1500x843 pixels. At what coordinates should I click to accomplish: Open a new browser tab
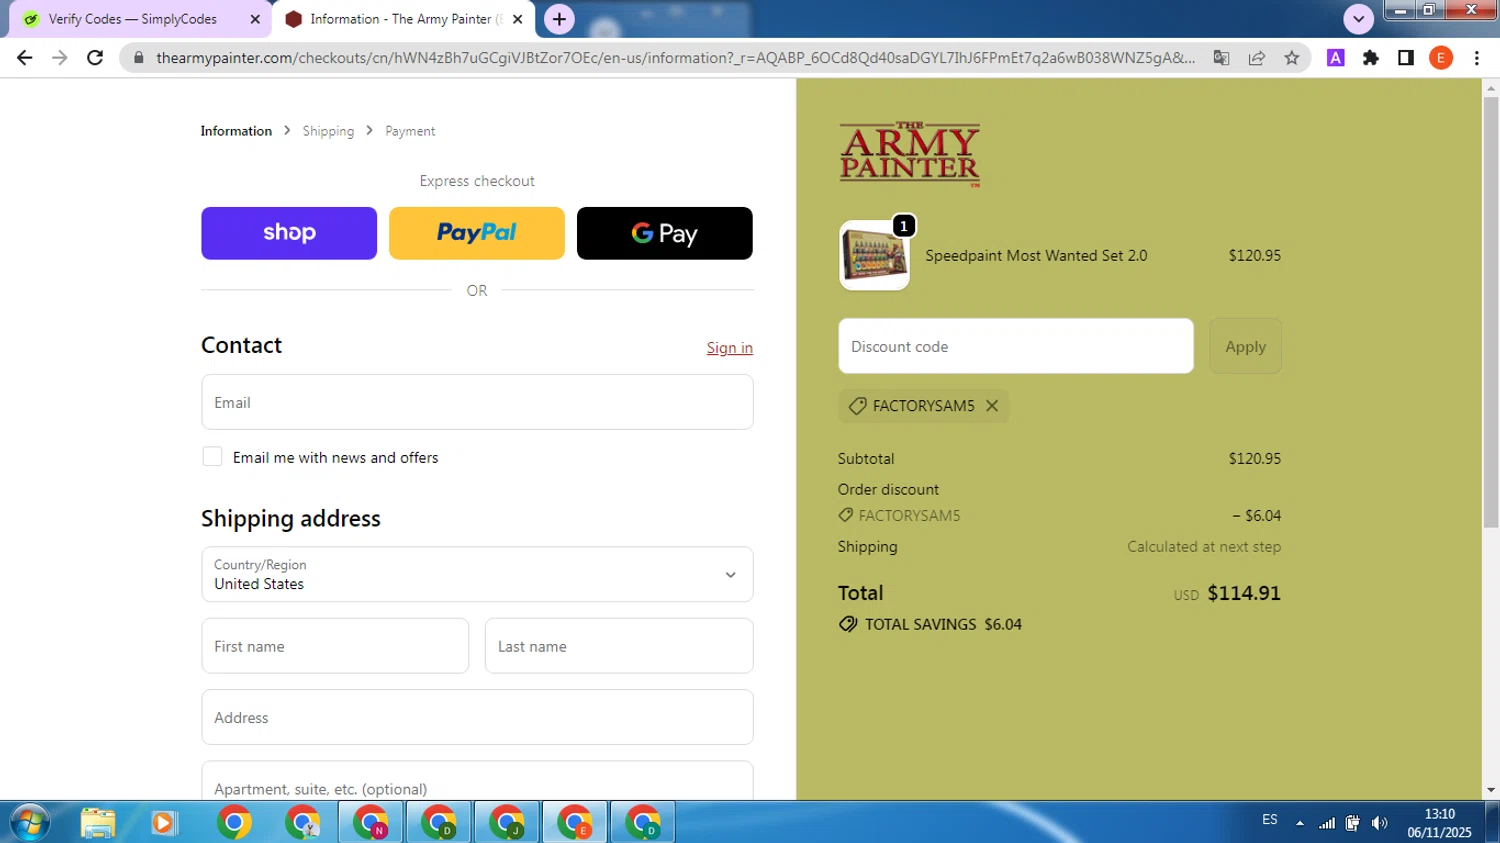tap(559, 19)
